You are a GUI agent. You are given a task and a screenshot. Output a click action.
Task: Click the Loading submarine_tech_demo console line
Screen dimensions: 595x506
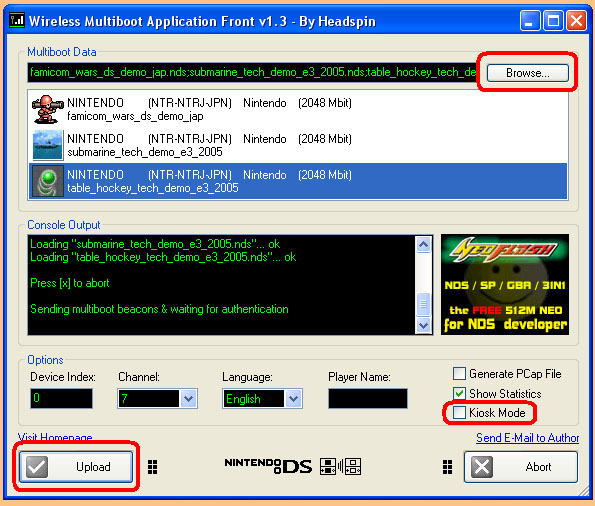click(155, 244)
